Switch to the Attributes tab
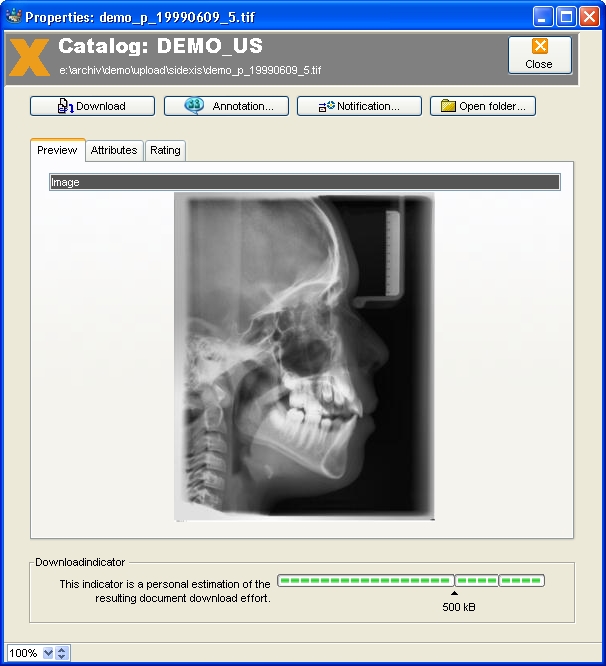606x666 pixels. [x=114, y=150]
